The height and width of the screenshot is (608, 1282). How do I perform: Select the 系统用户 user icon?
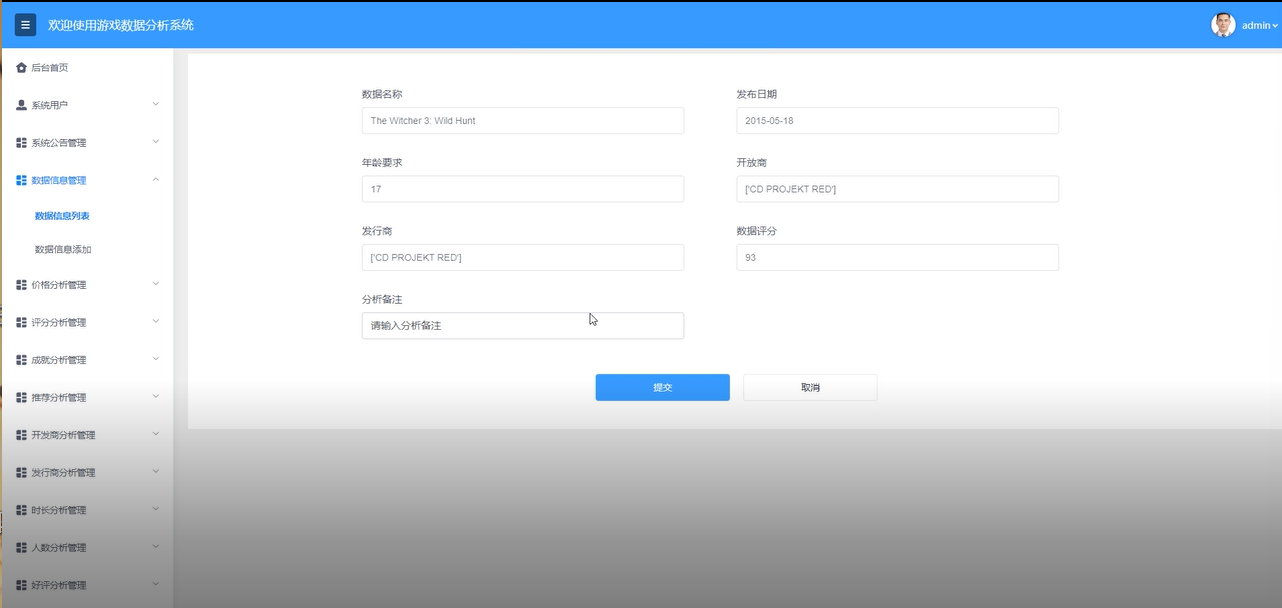[21, 104]
